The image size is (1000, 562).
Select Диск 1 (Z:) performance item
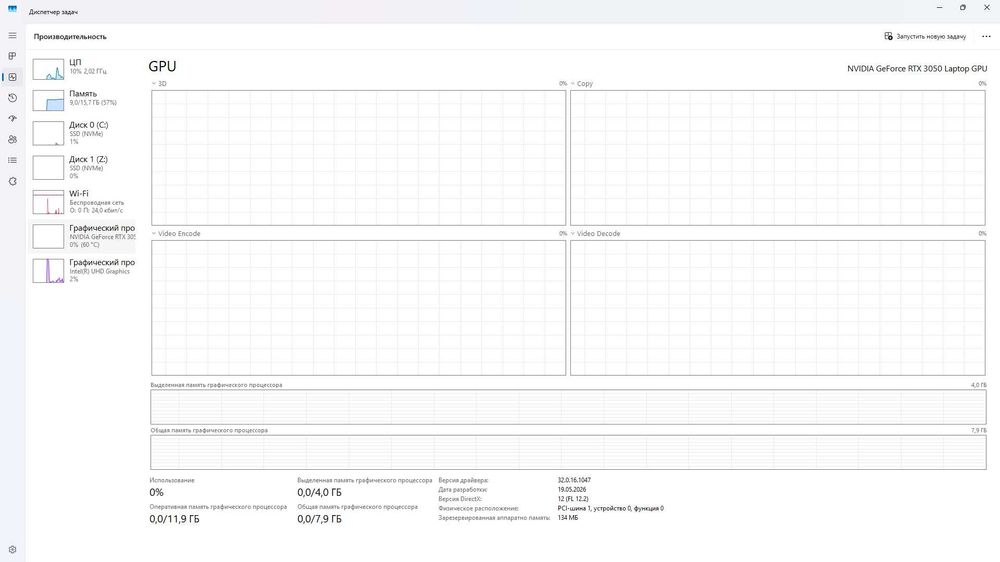(x=82, y=168)
